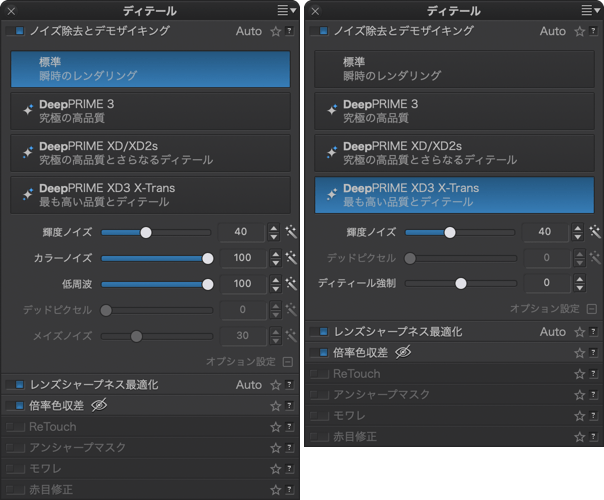Enable 赤目修正 in left panel
The width and height of the screenshot is (604, 500).
pos(15,490)
